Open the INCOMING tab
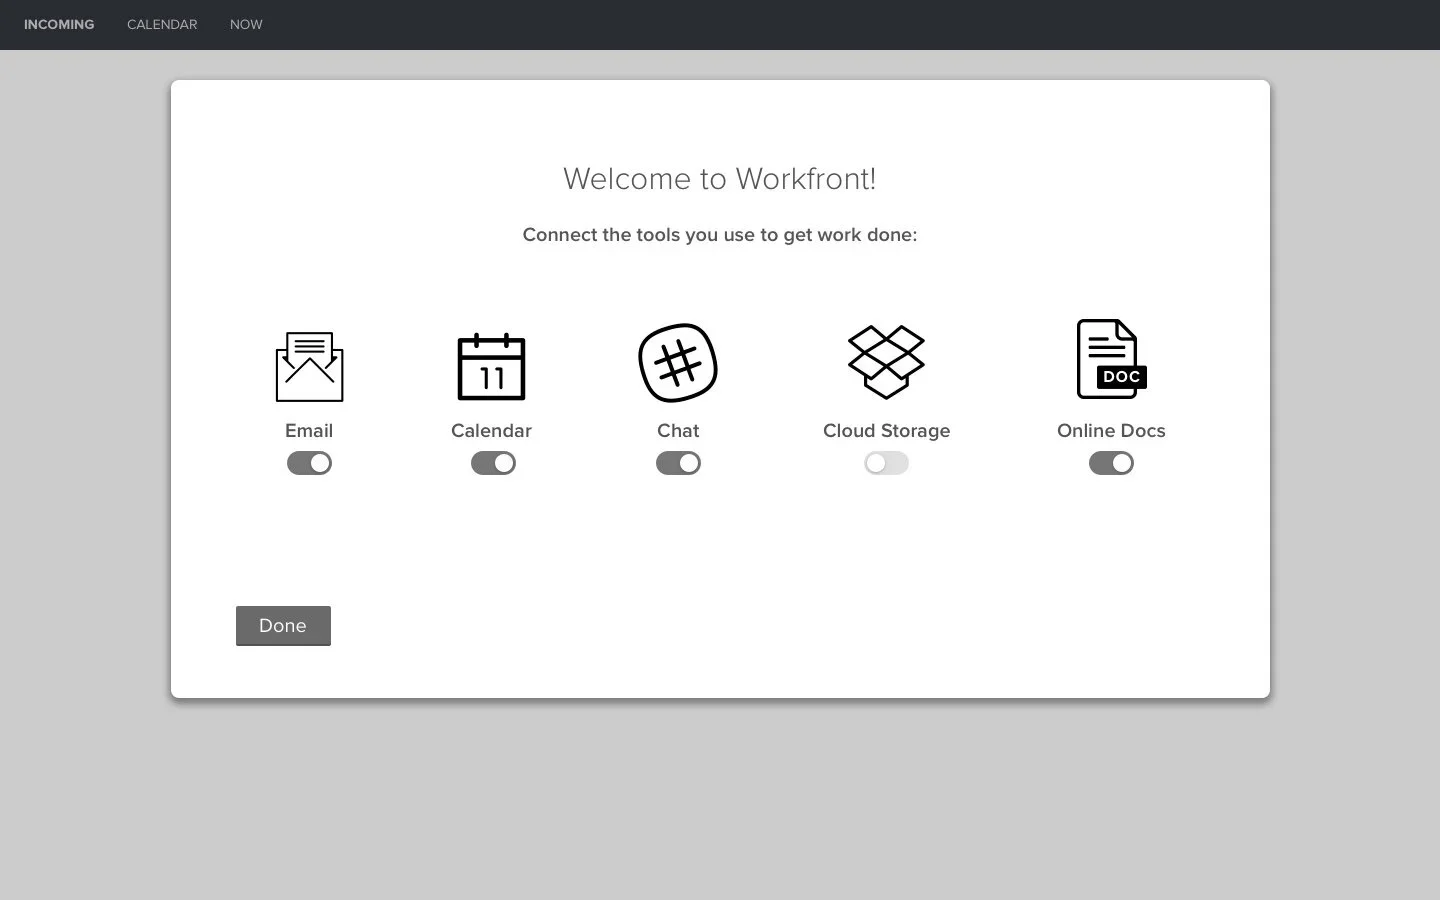 pos(59,24)
